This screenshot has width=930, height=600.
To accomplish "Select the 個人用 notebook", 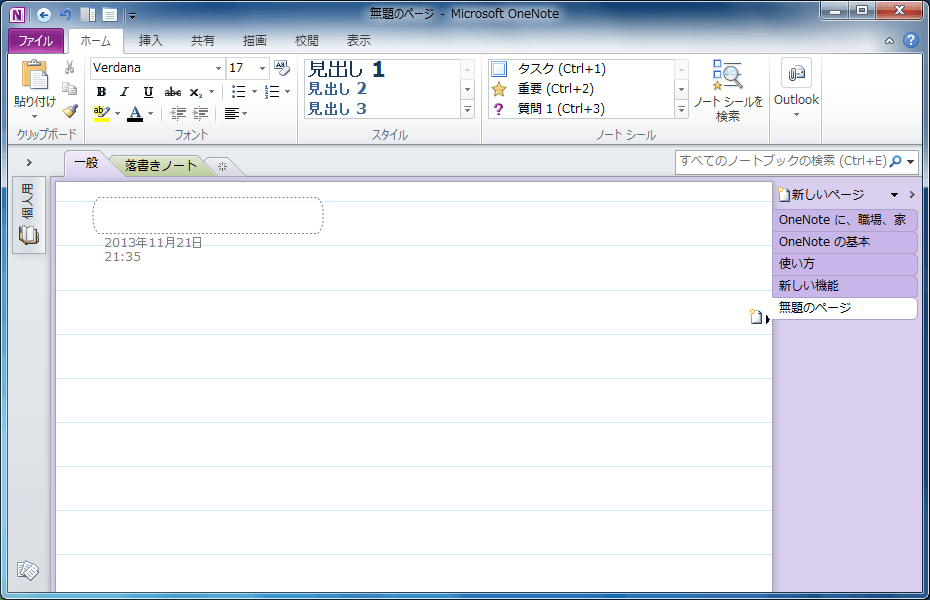I will coord(28,215).
